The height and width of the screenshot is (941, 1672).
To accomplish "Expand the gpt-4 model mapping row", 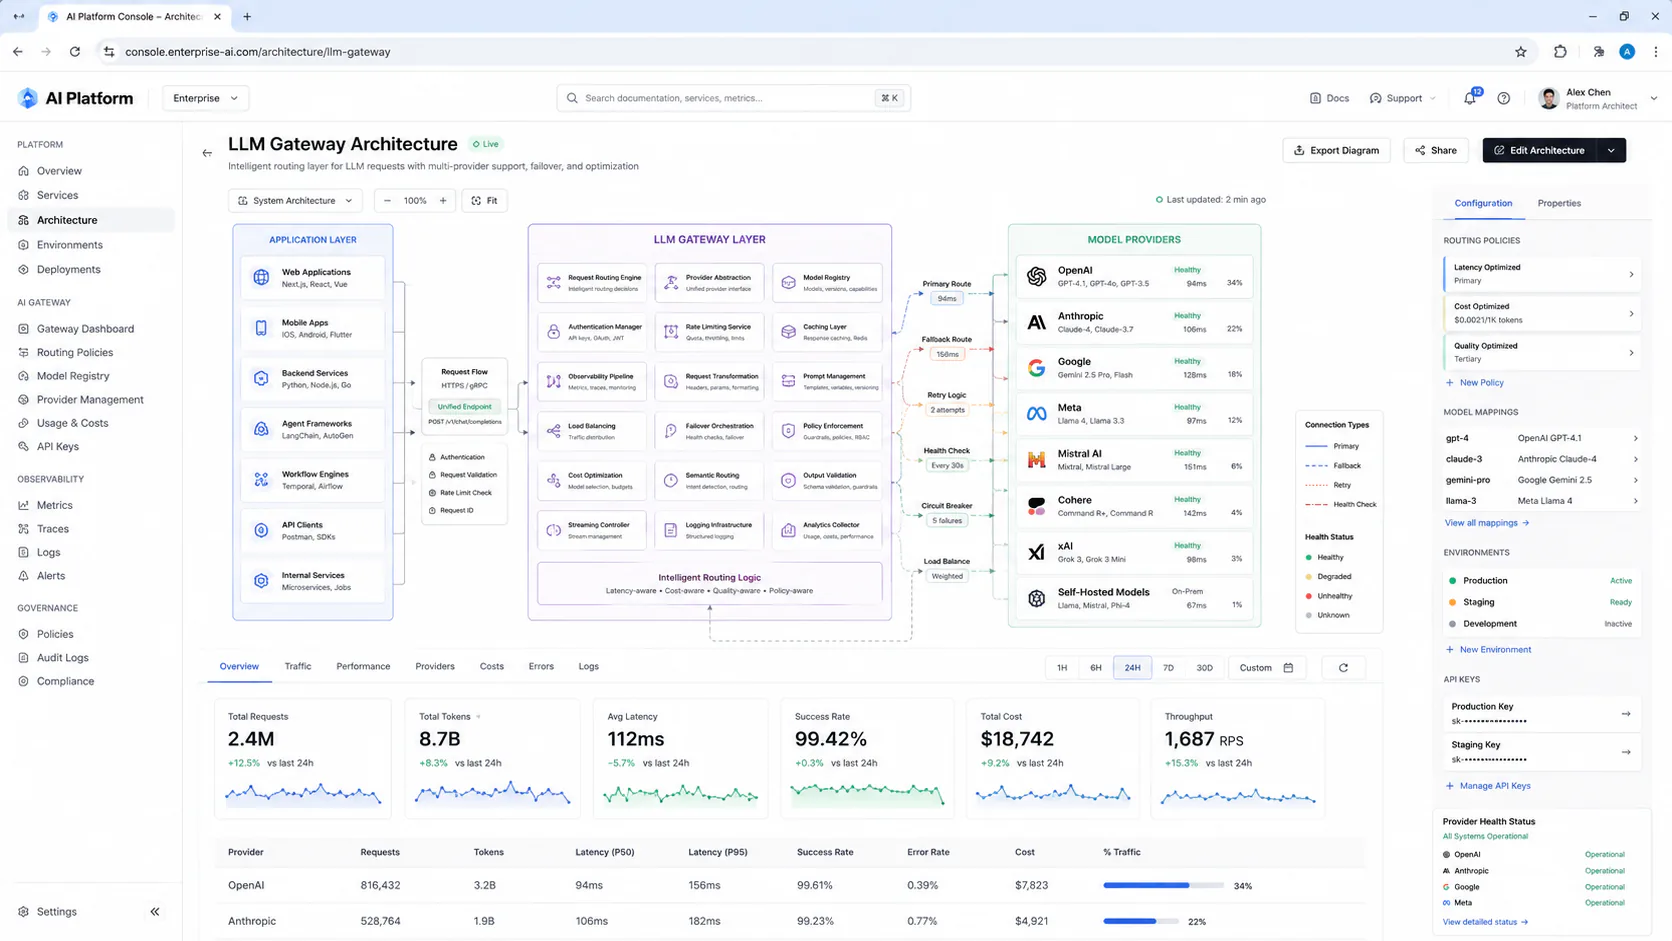I will (x=1541, y=438).
